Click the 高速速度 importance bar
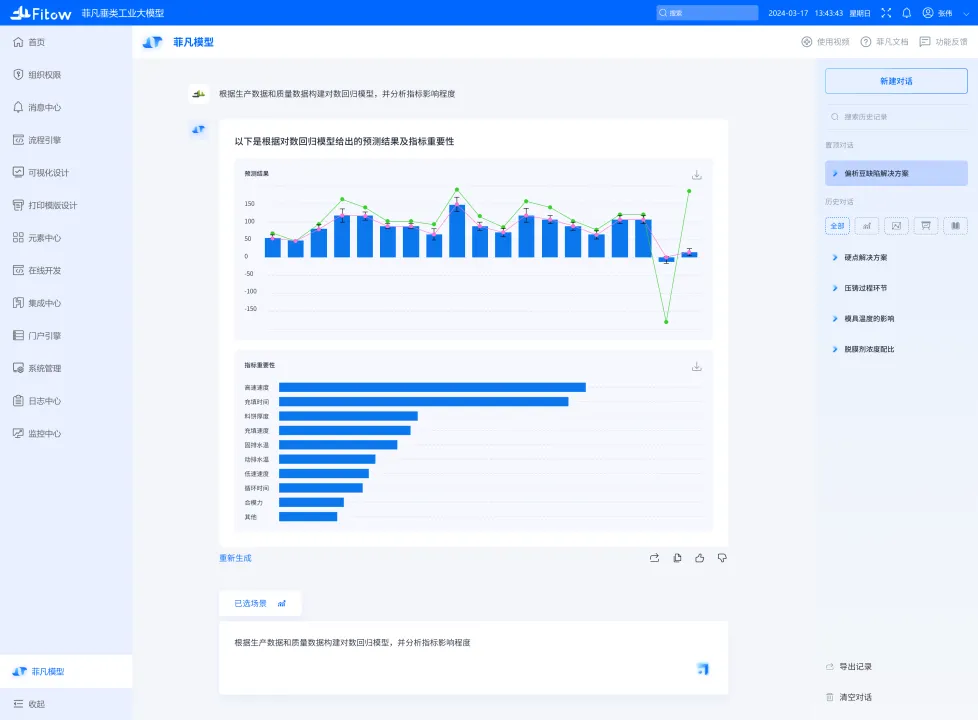978x720 pixels. coord(432,387)
